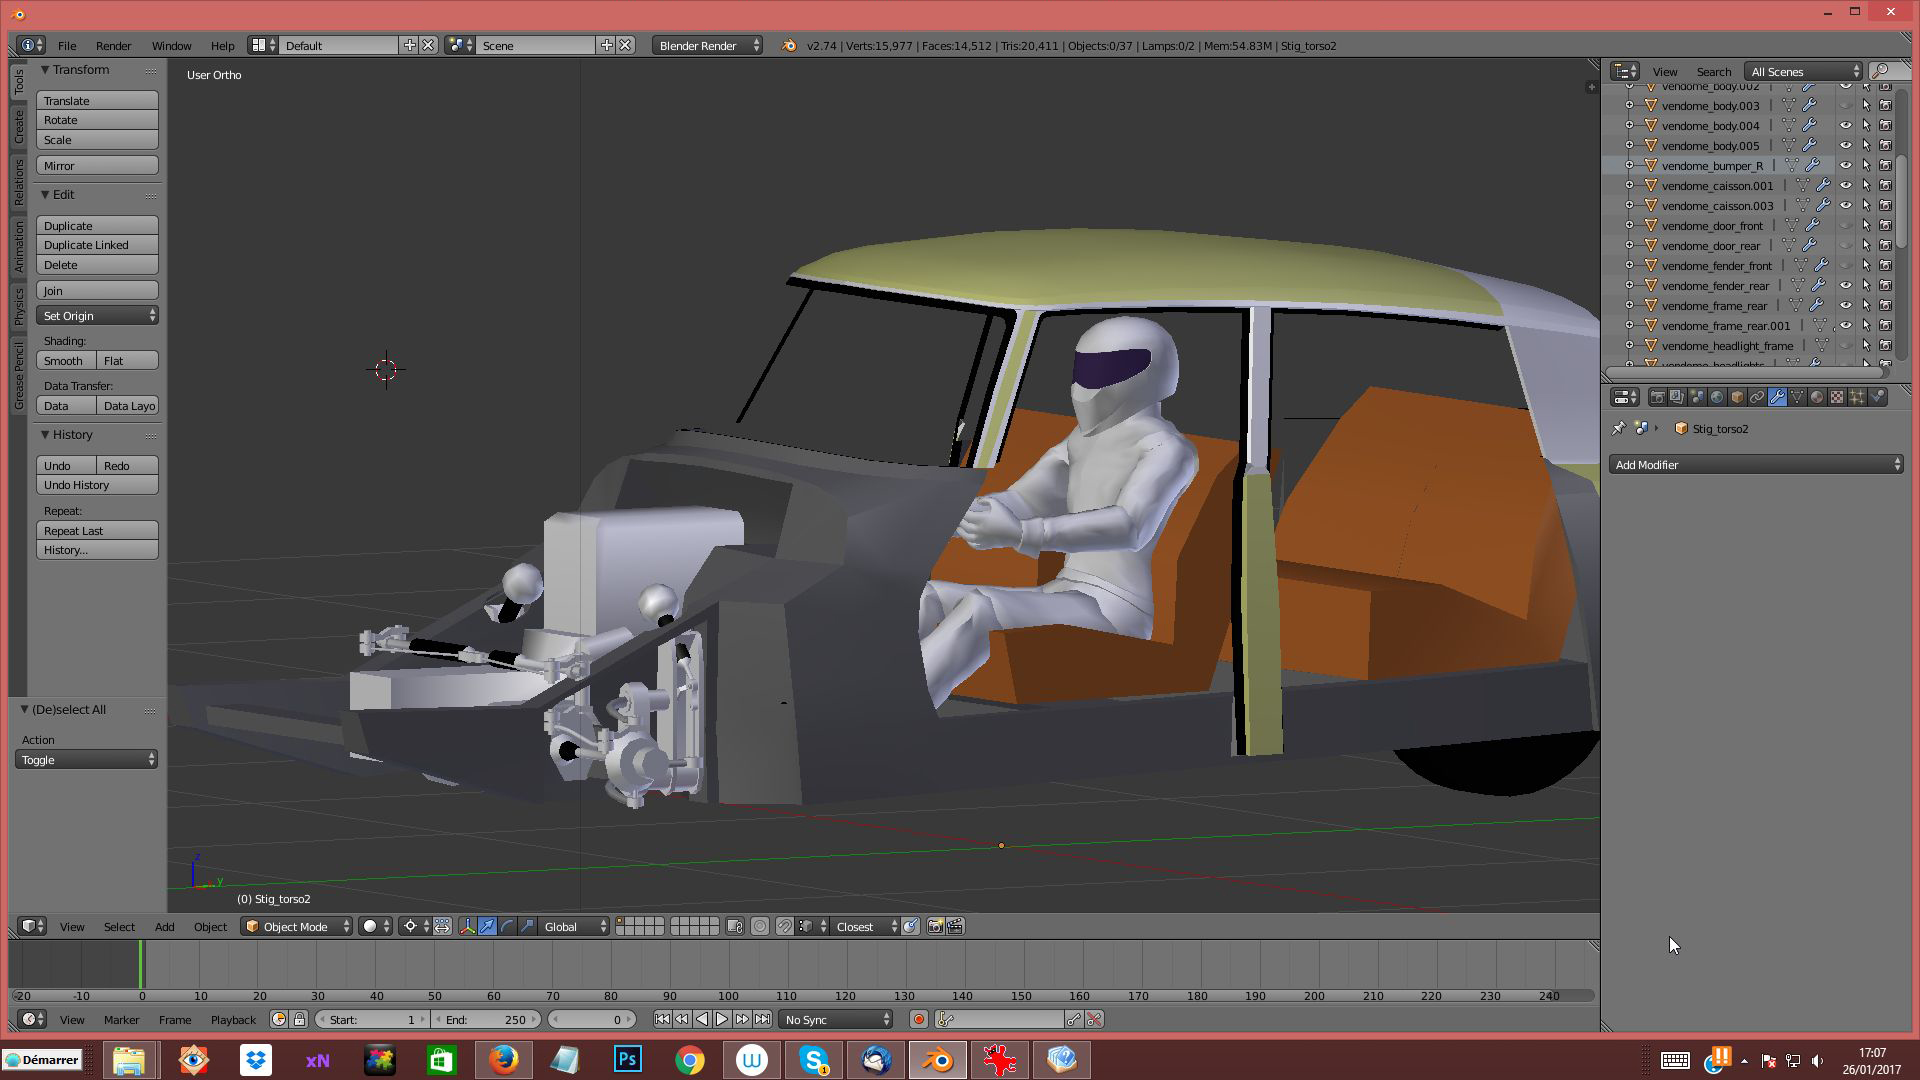1920x1080 pixels.
Task: Open the Render Layers properties tab
Action: coord(1677,397)
